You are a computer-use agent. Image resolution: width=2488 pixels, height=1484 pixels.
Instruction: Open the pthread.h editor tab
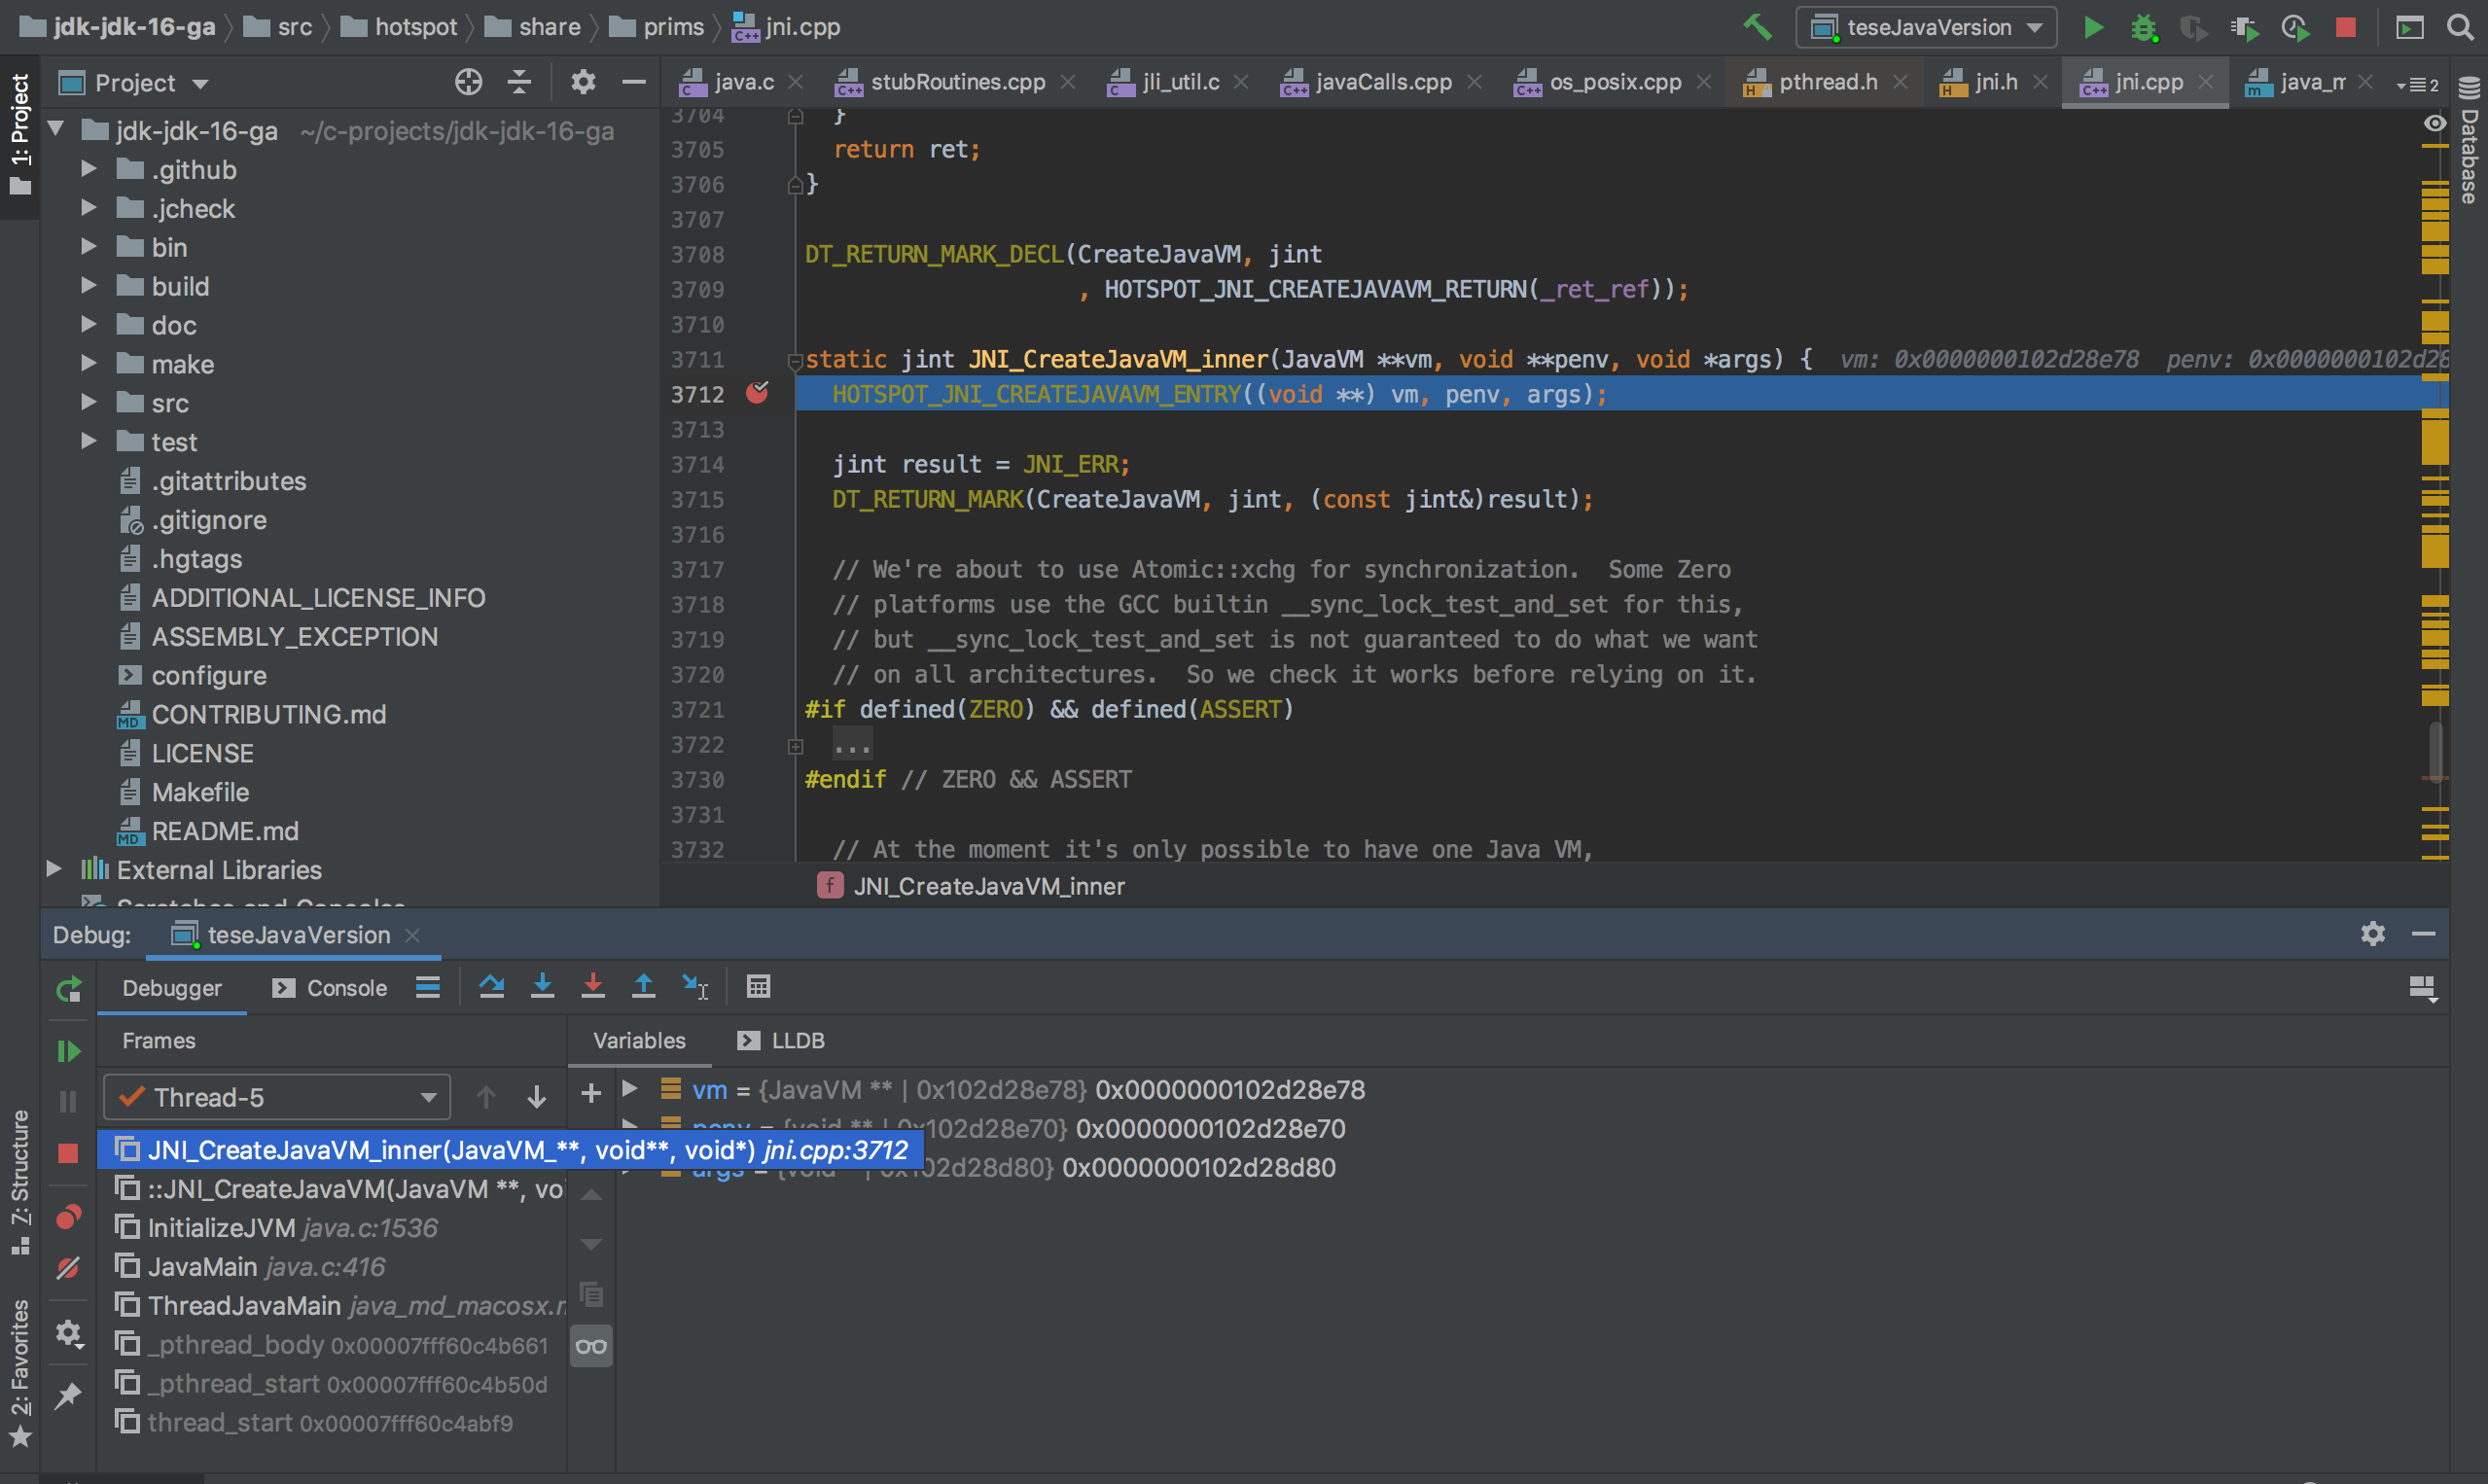(1825, 82)
